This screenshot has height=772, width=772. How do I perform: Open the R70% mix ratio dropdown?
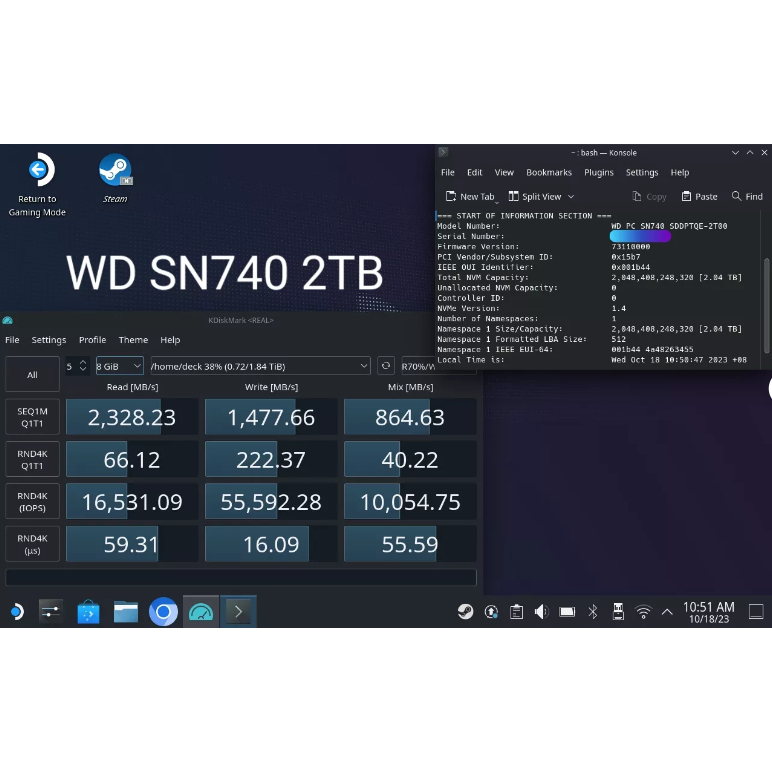pos(418,366)
